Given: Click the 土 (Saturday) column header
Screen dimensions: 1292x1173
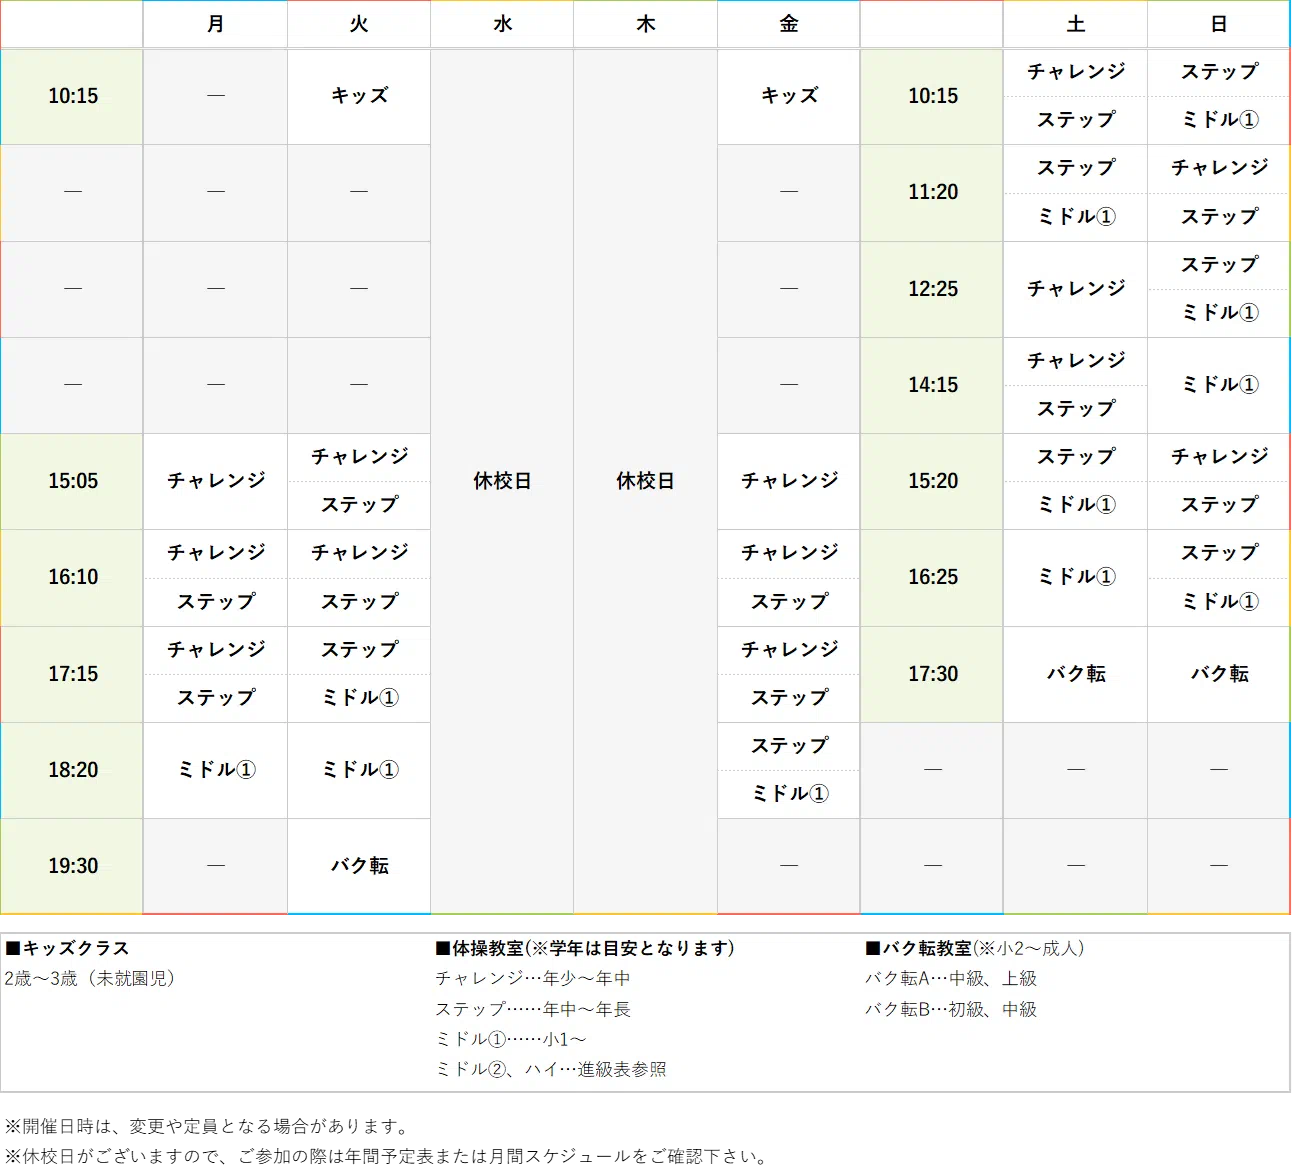Looking at the screenshot, I should coord(1075,24).
